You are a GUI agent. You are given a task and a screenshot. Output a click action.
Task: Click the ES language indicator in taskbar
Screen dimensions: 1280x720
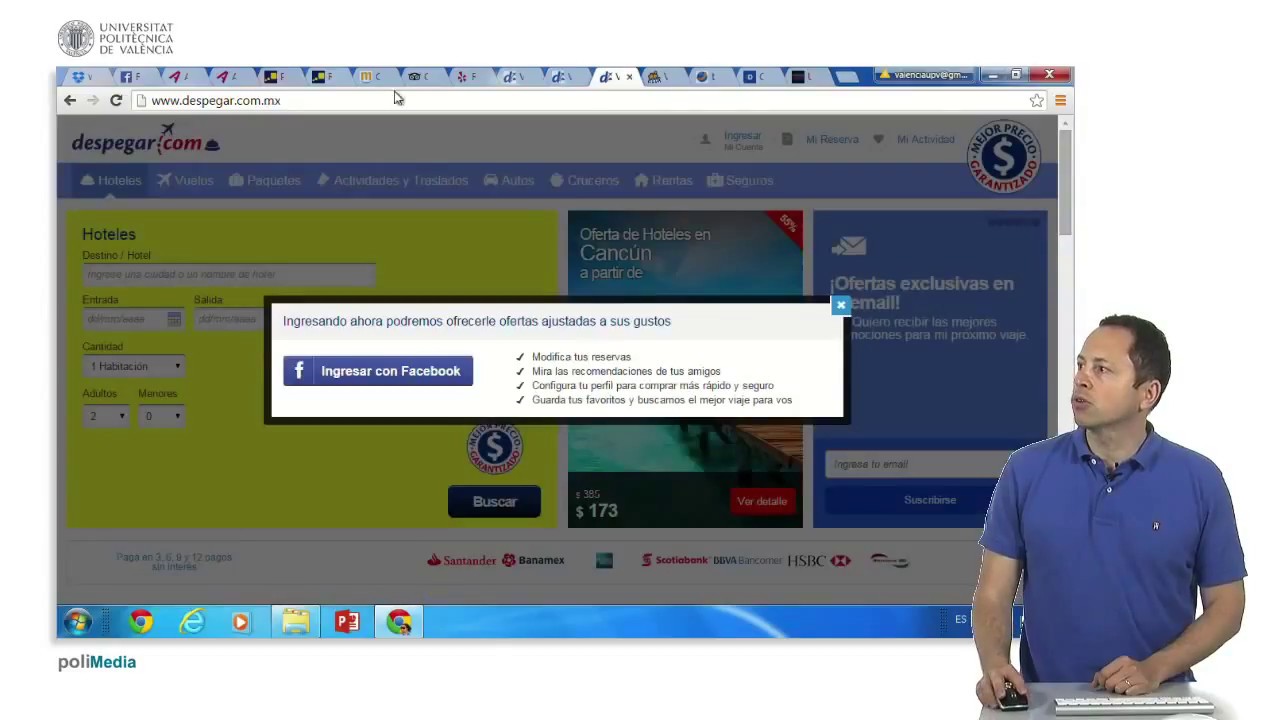(x=961, y=620)
